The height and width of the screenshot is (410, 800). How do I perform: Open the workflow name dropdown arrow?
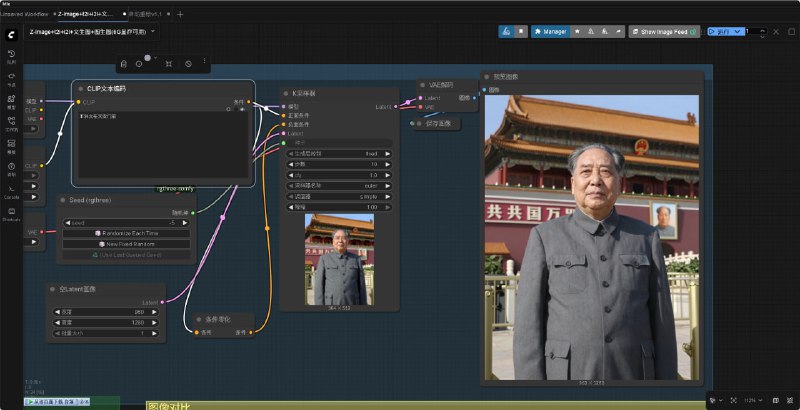tap(153, 32)
